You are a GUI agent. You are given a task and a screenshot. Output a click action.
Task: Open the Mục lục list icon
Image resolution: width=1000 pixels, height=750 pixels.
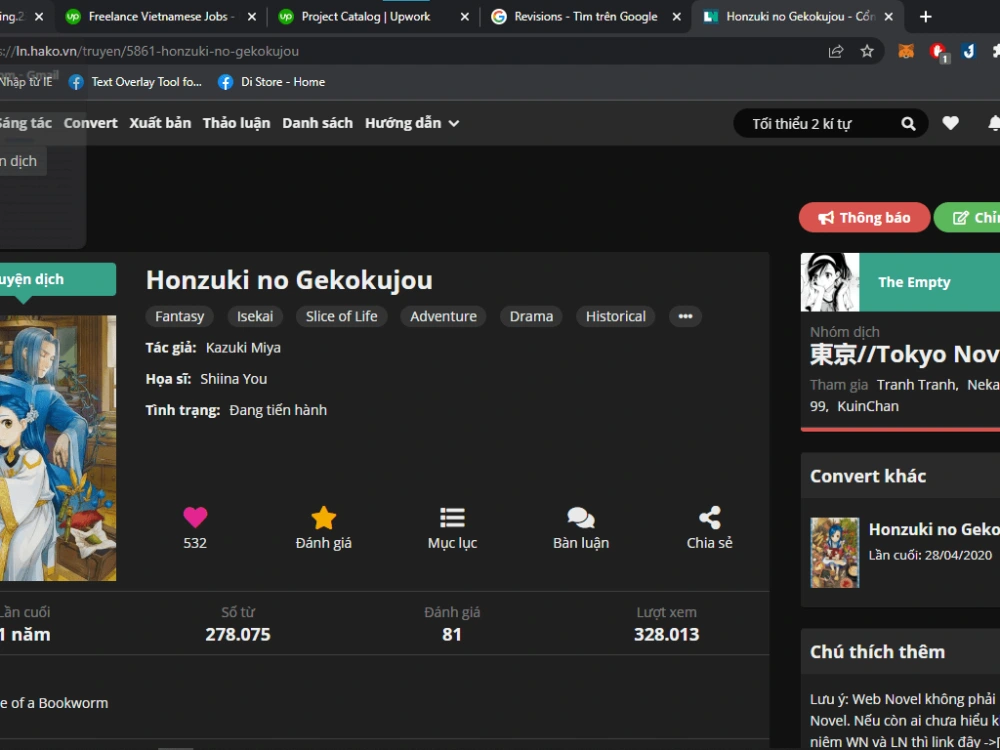click(x=452, y=517)
